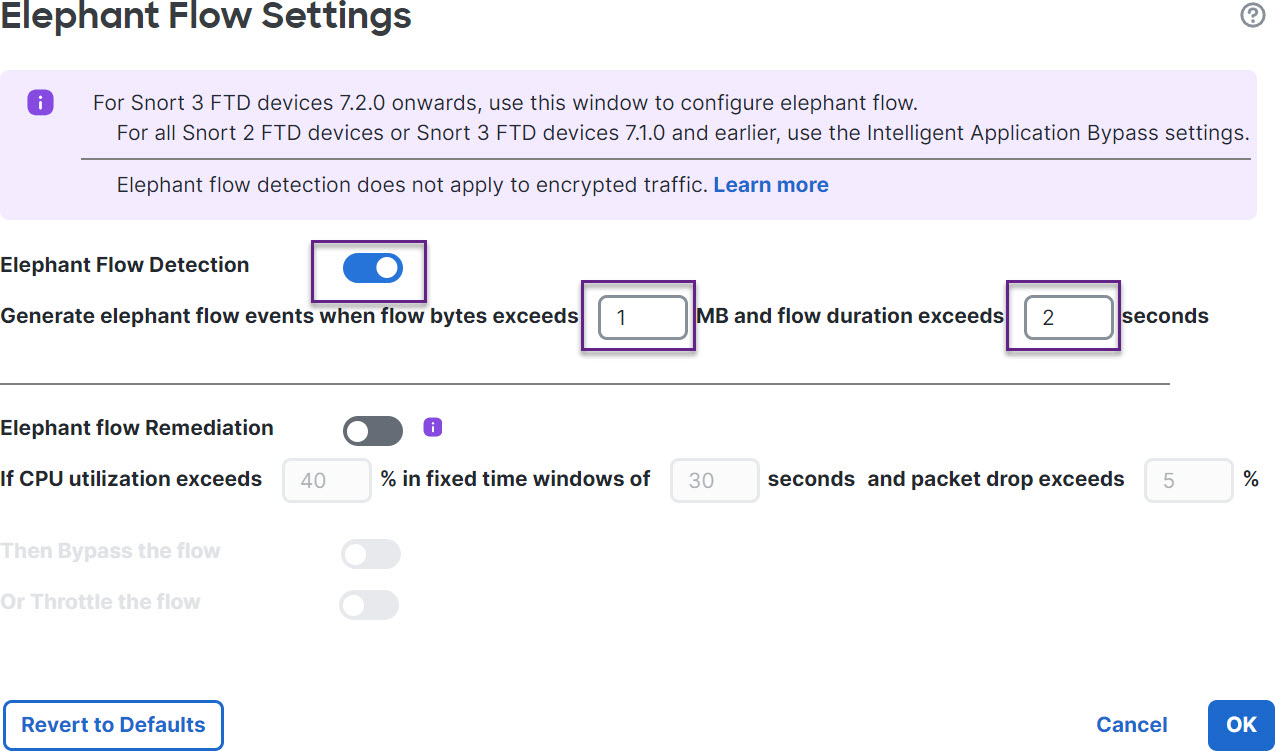Click the CPU utilization percent field
This screenshot has width=1275, height=751.
327,480
